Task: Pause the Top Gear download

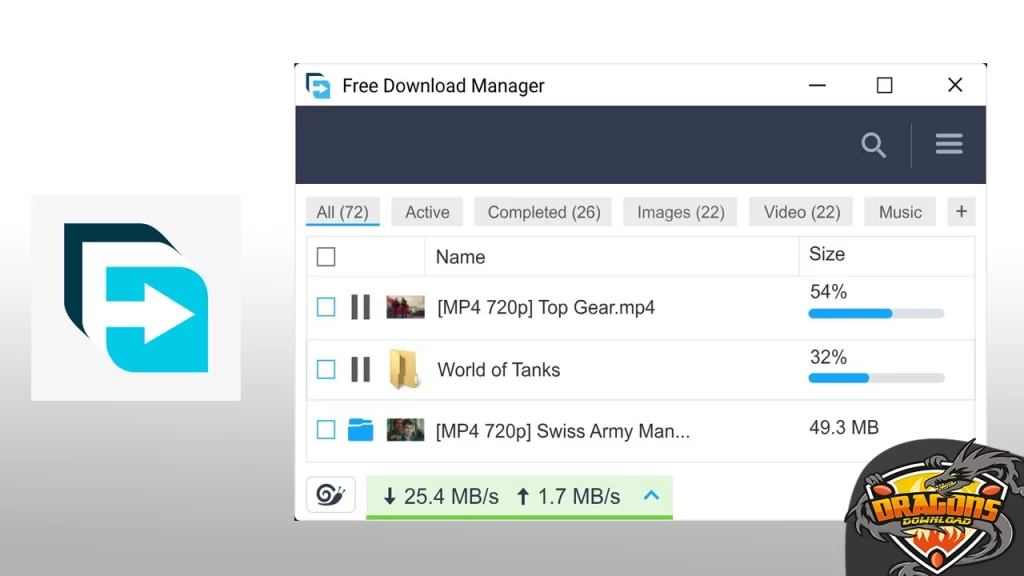Action: click(360, 307)
